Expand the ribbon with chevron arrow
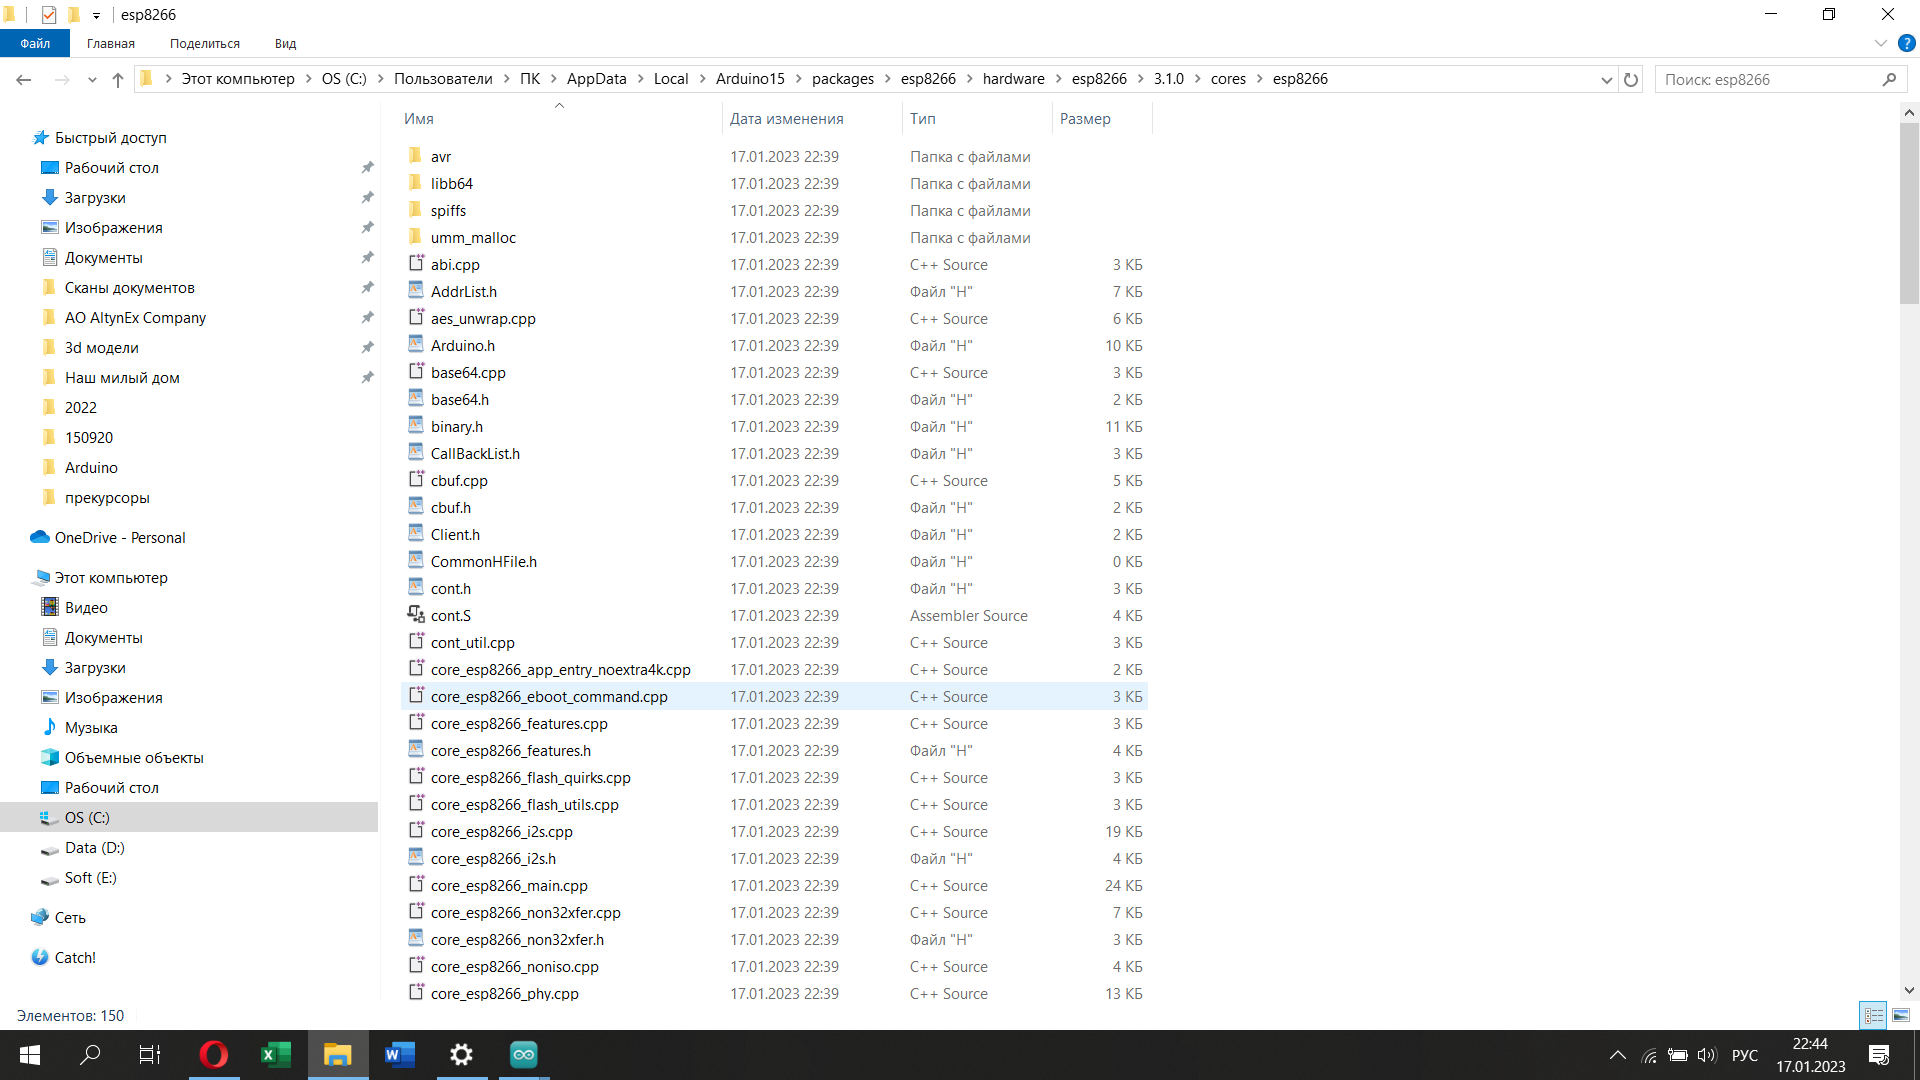The width and height of the screenshot is (1920, 1080). (1880, 43)
